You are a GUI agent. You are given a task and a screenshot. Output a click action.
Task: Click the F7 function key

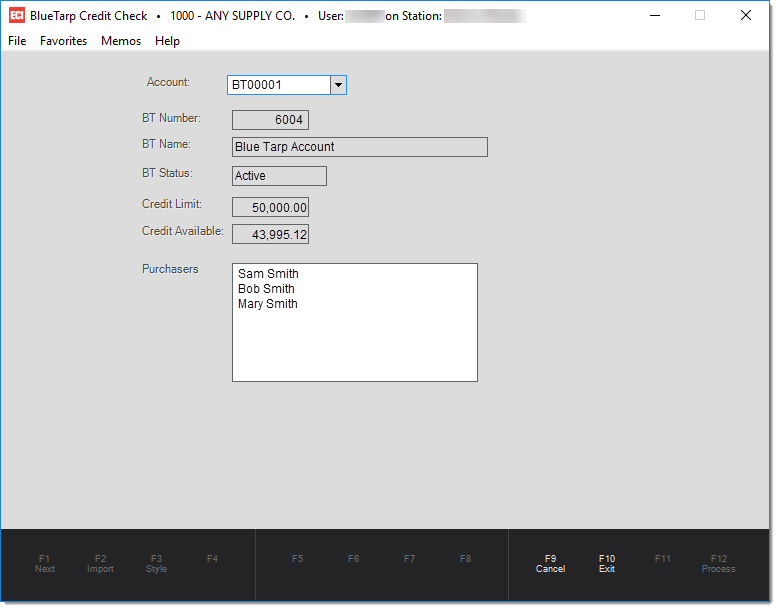coord(409,559)
